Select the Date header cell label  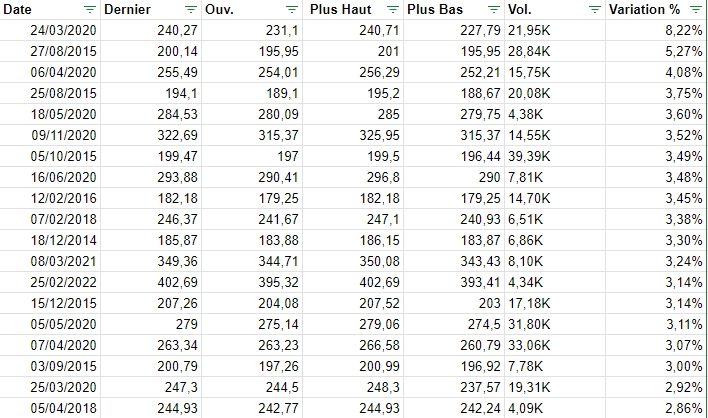point(18,9)
